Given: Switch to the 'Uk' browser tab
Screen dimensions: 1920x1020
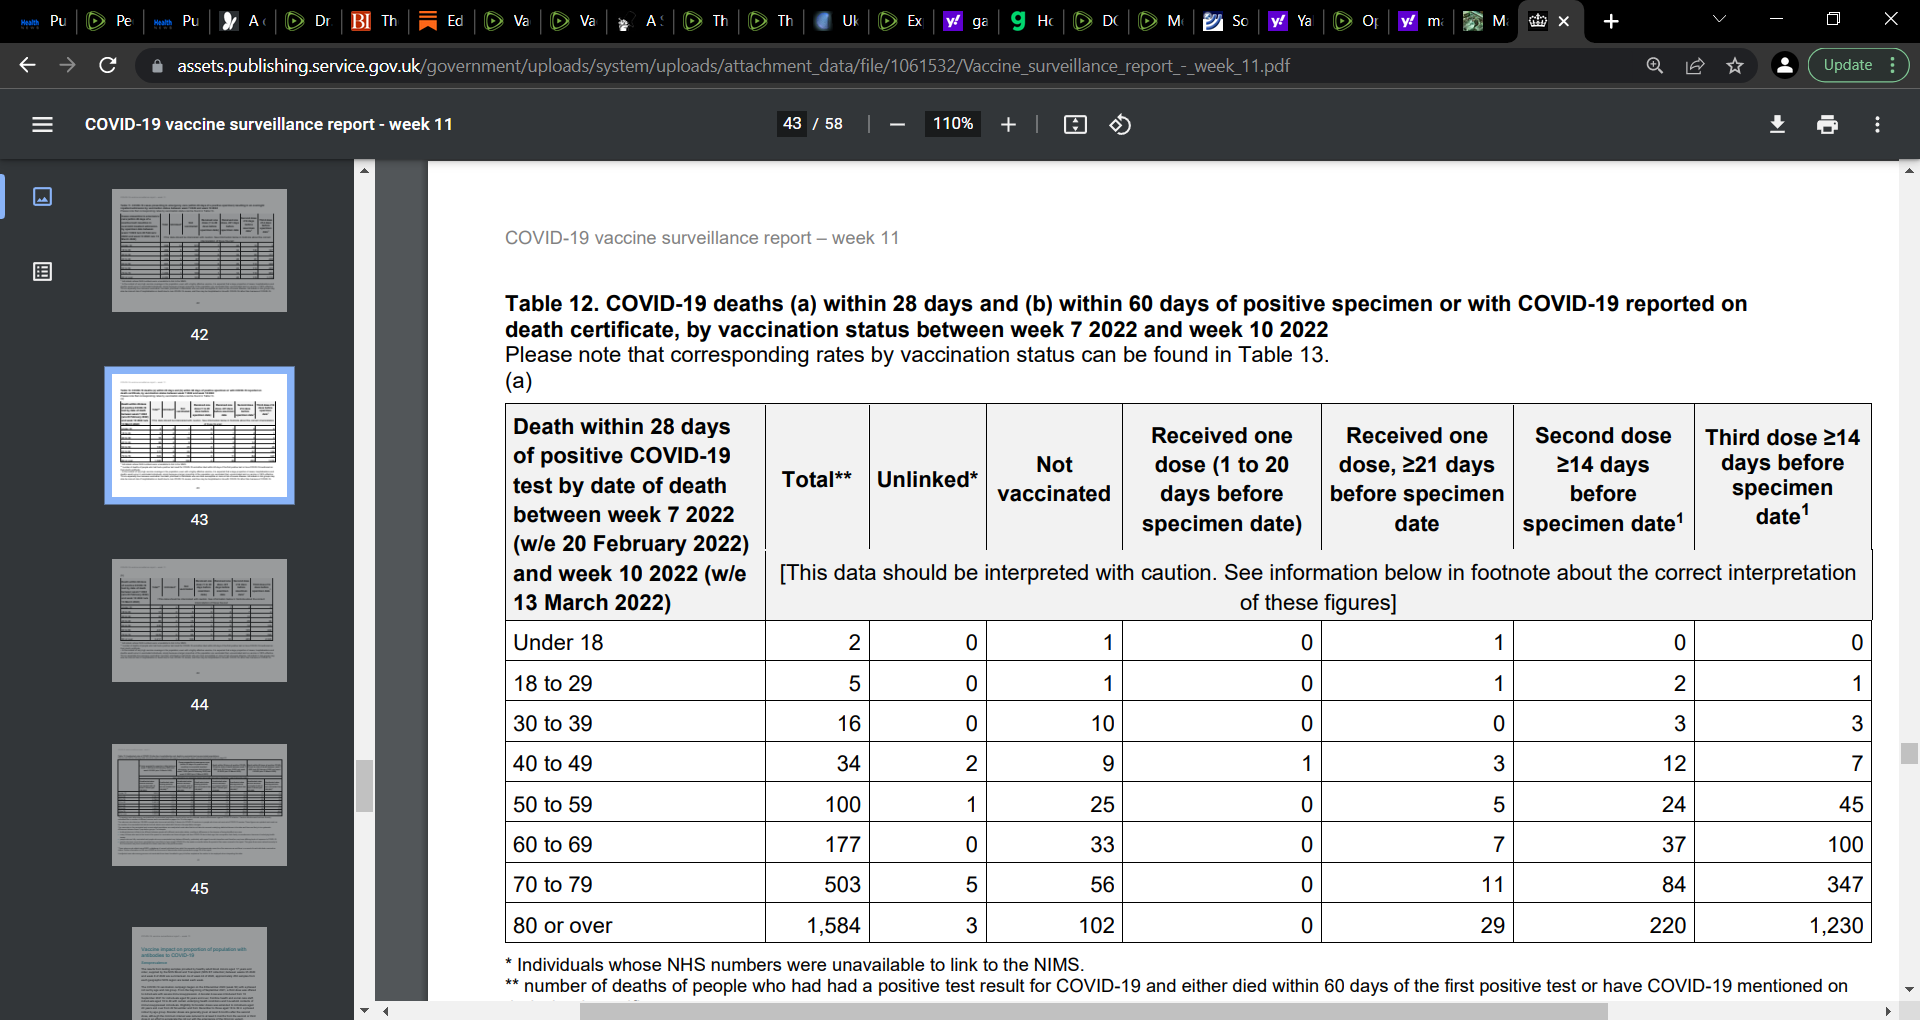Looking at the screenshot, I should pos(836,21).
